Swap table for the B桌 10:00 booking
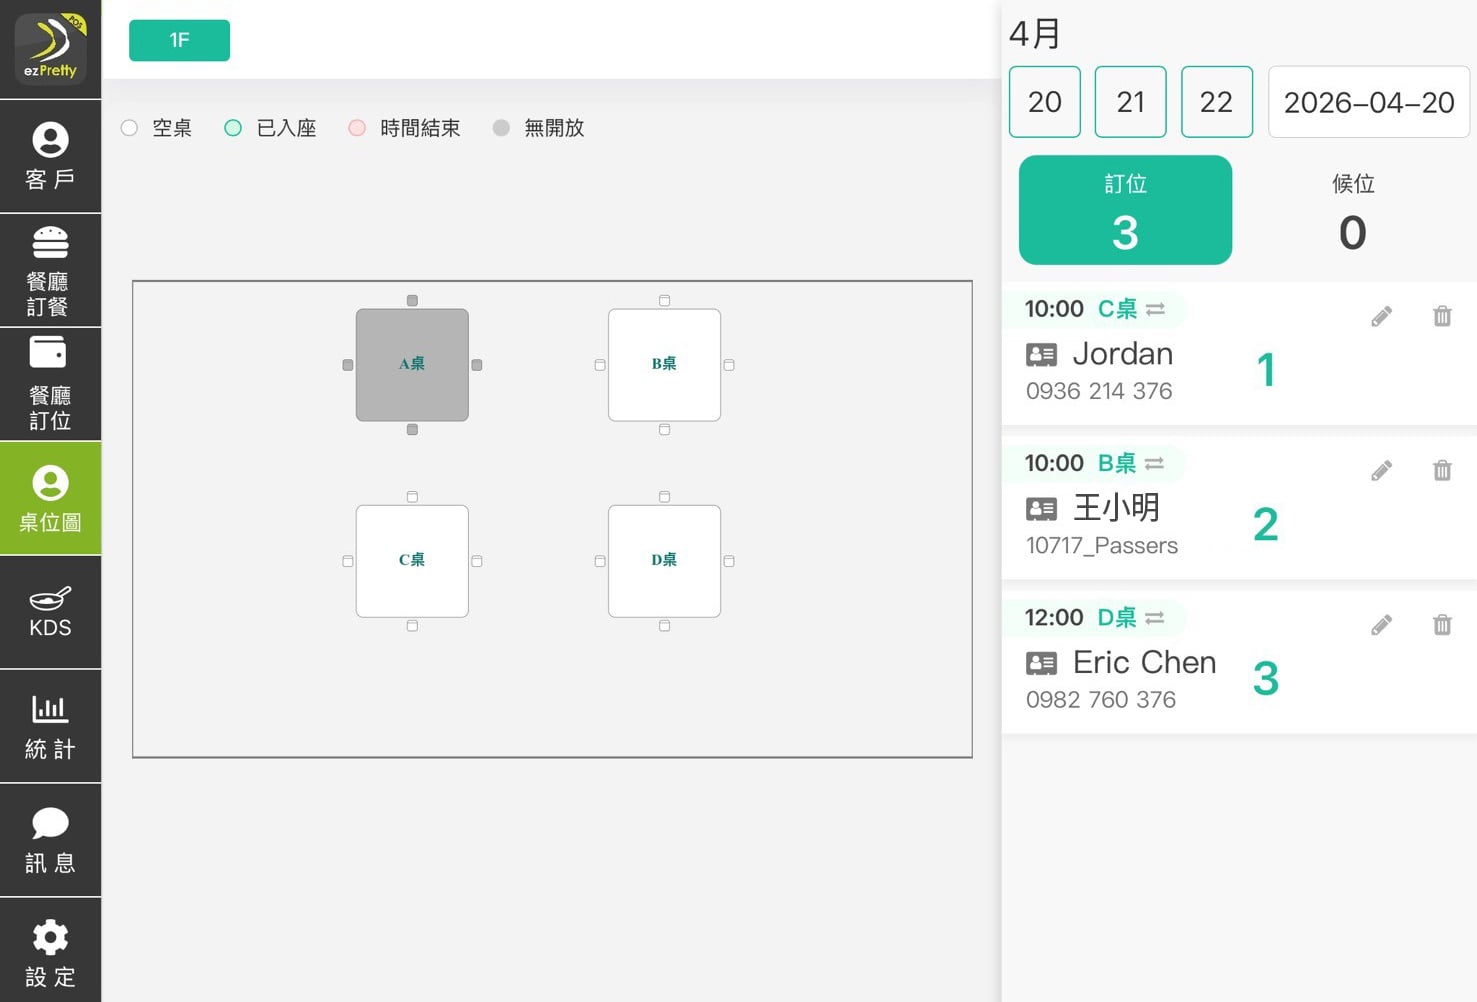 [x=1154, y=464]
